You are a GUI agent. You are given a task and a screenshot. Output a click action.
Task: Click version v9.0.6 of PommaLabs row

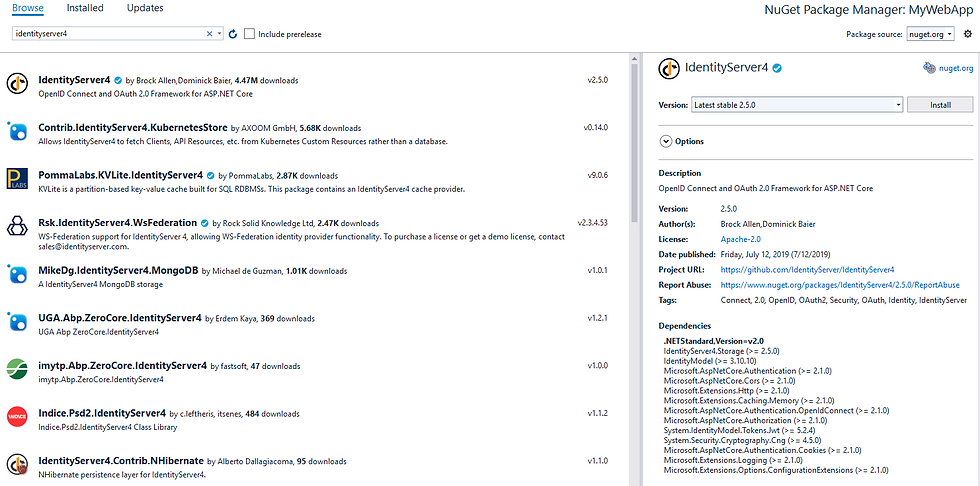tap(598, 175)
